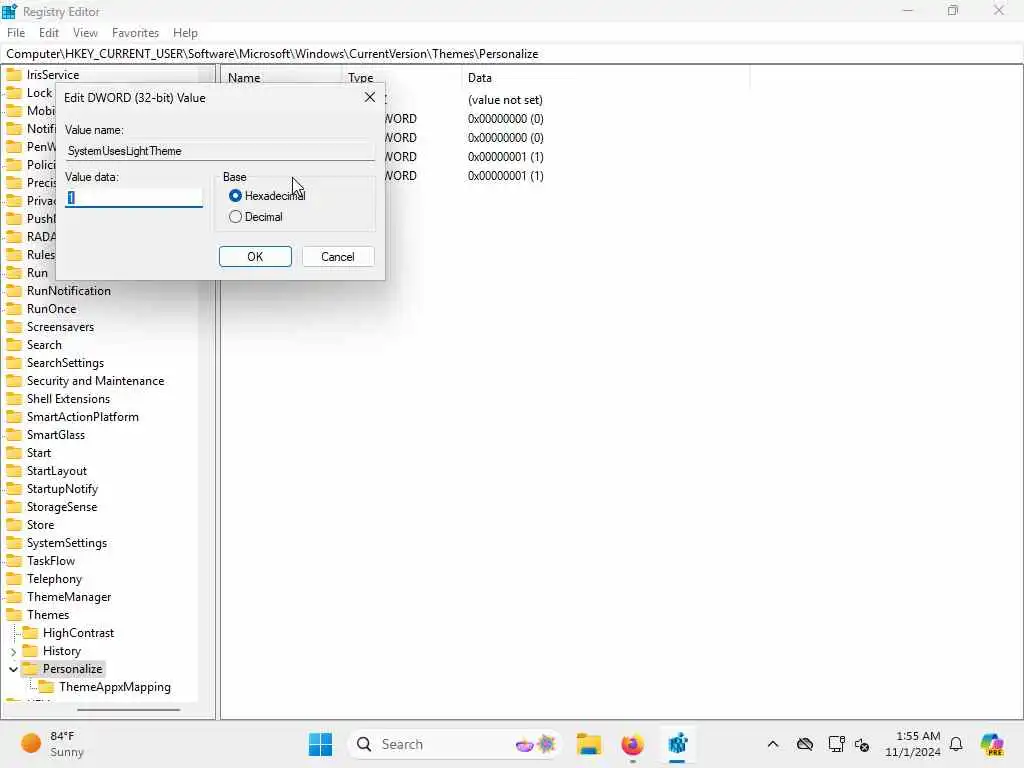The image size is (1024, 768).
Task: Open Firefox from the taskbar
Action: click(632, 744)
